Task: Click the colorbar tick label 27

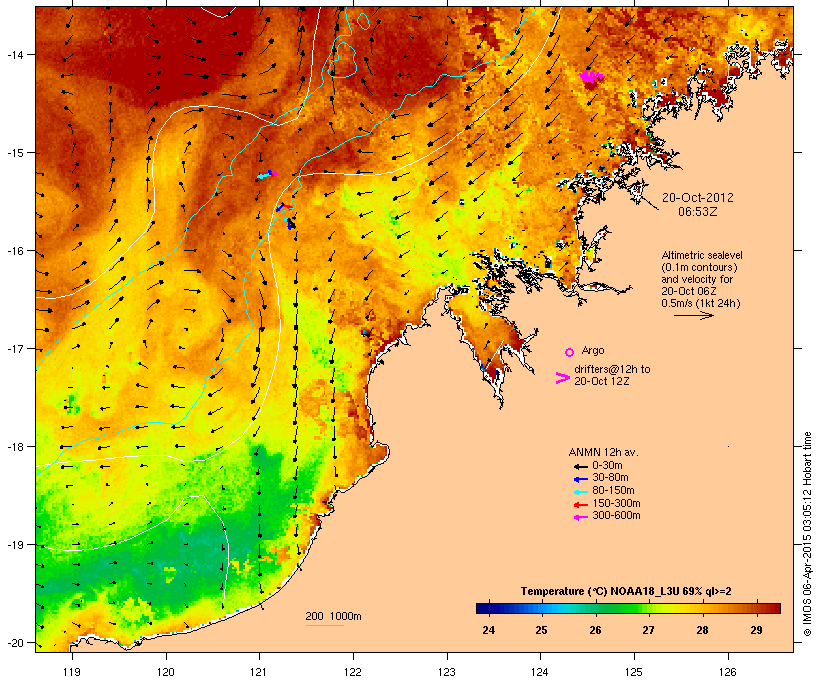Action: 648,630
